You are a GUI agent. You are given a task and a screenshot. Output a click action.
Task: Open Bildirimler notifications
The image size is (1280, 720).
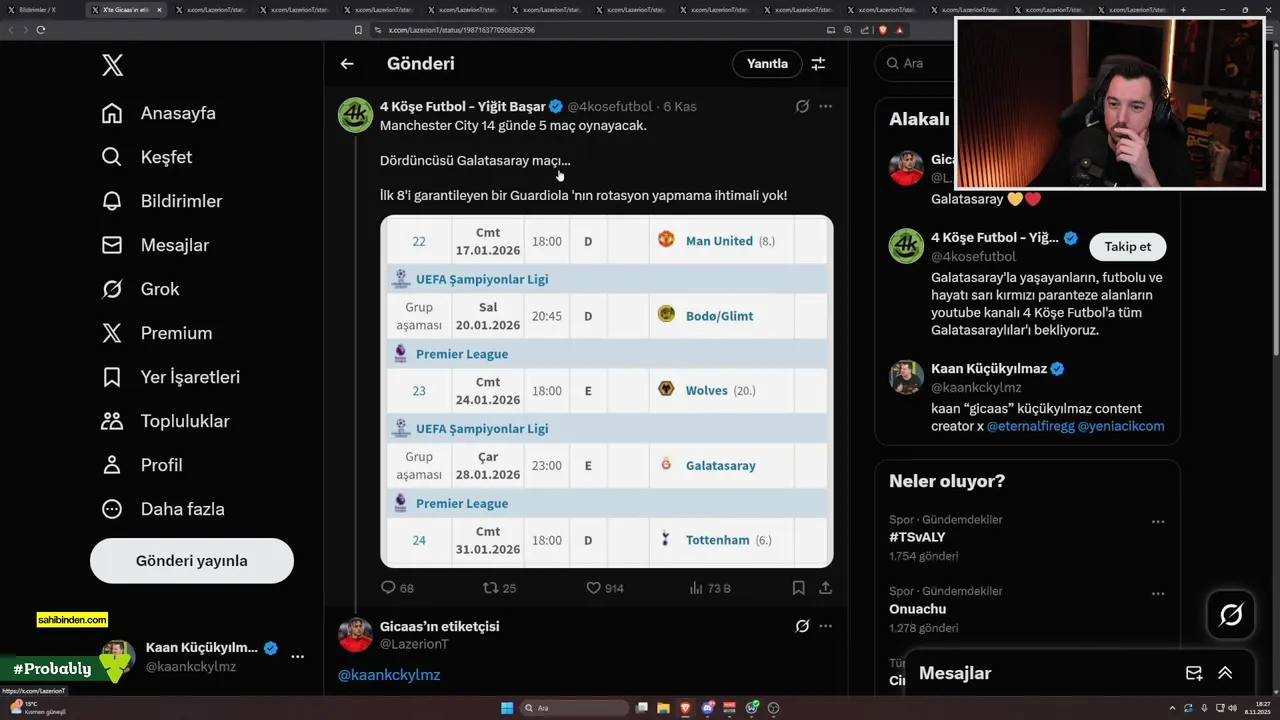coord(162,201)
